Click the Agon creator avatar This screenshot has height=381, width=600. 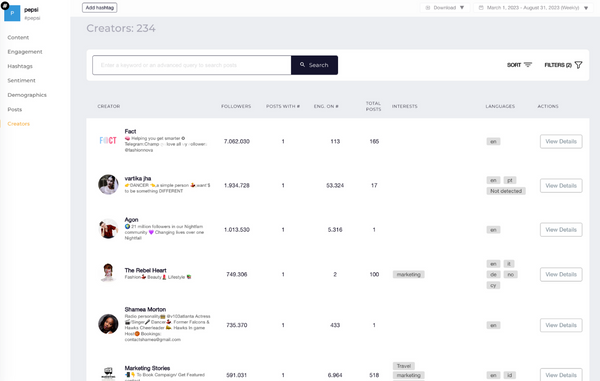pyautogui.click(x=108, y=229)
